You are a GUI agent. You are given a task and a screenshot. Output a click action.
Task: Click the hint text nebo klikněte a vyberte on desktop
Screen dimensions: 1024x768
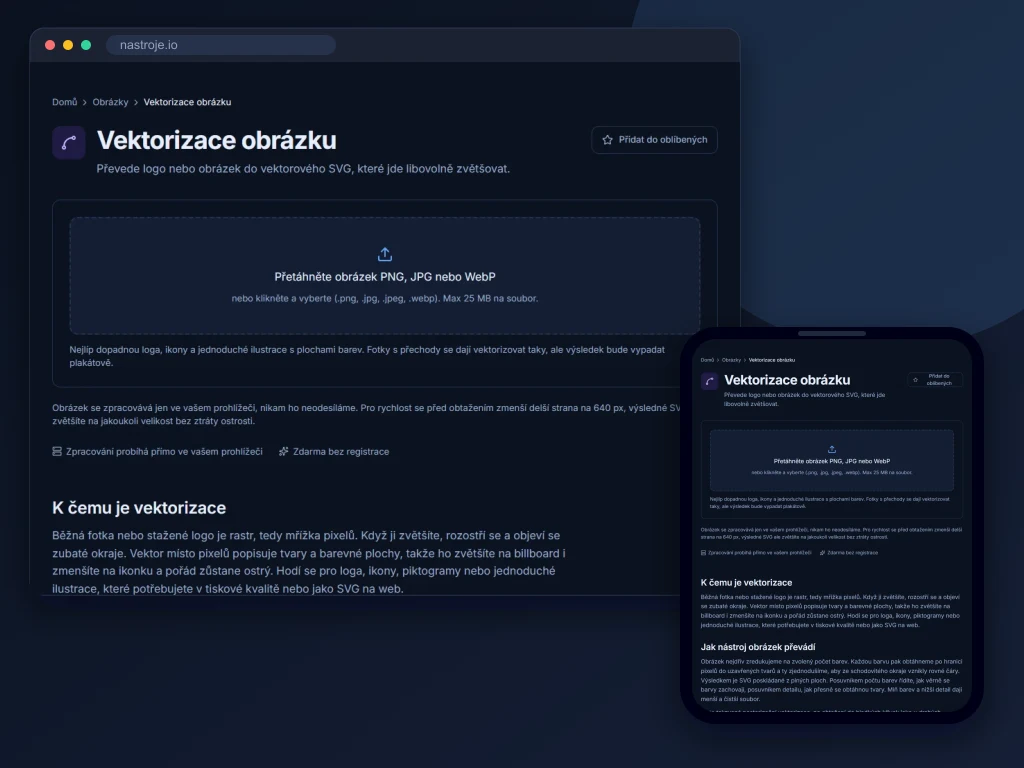pyautogui.click(x=385, y=298)
